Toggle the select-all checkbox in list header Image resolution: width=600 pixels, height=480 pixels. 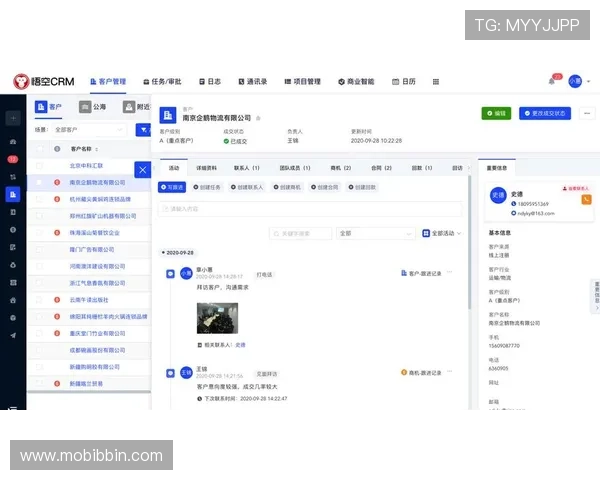coord(39,149)
